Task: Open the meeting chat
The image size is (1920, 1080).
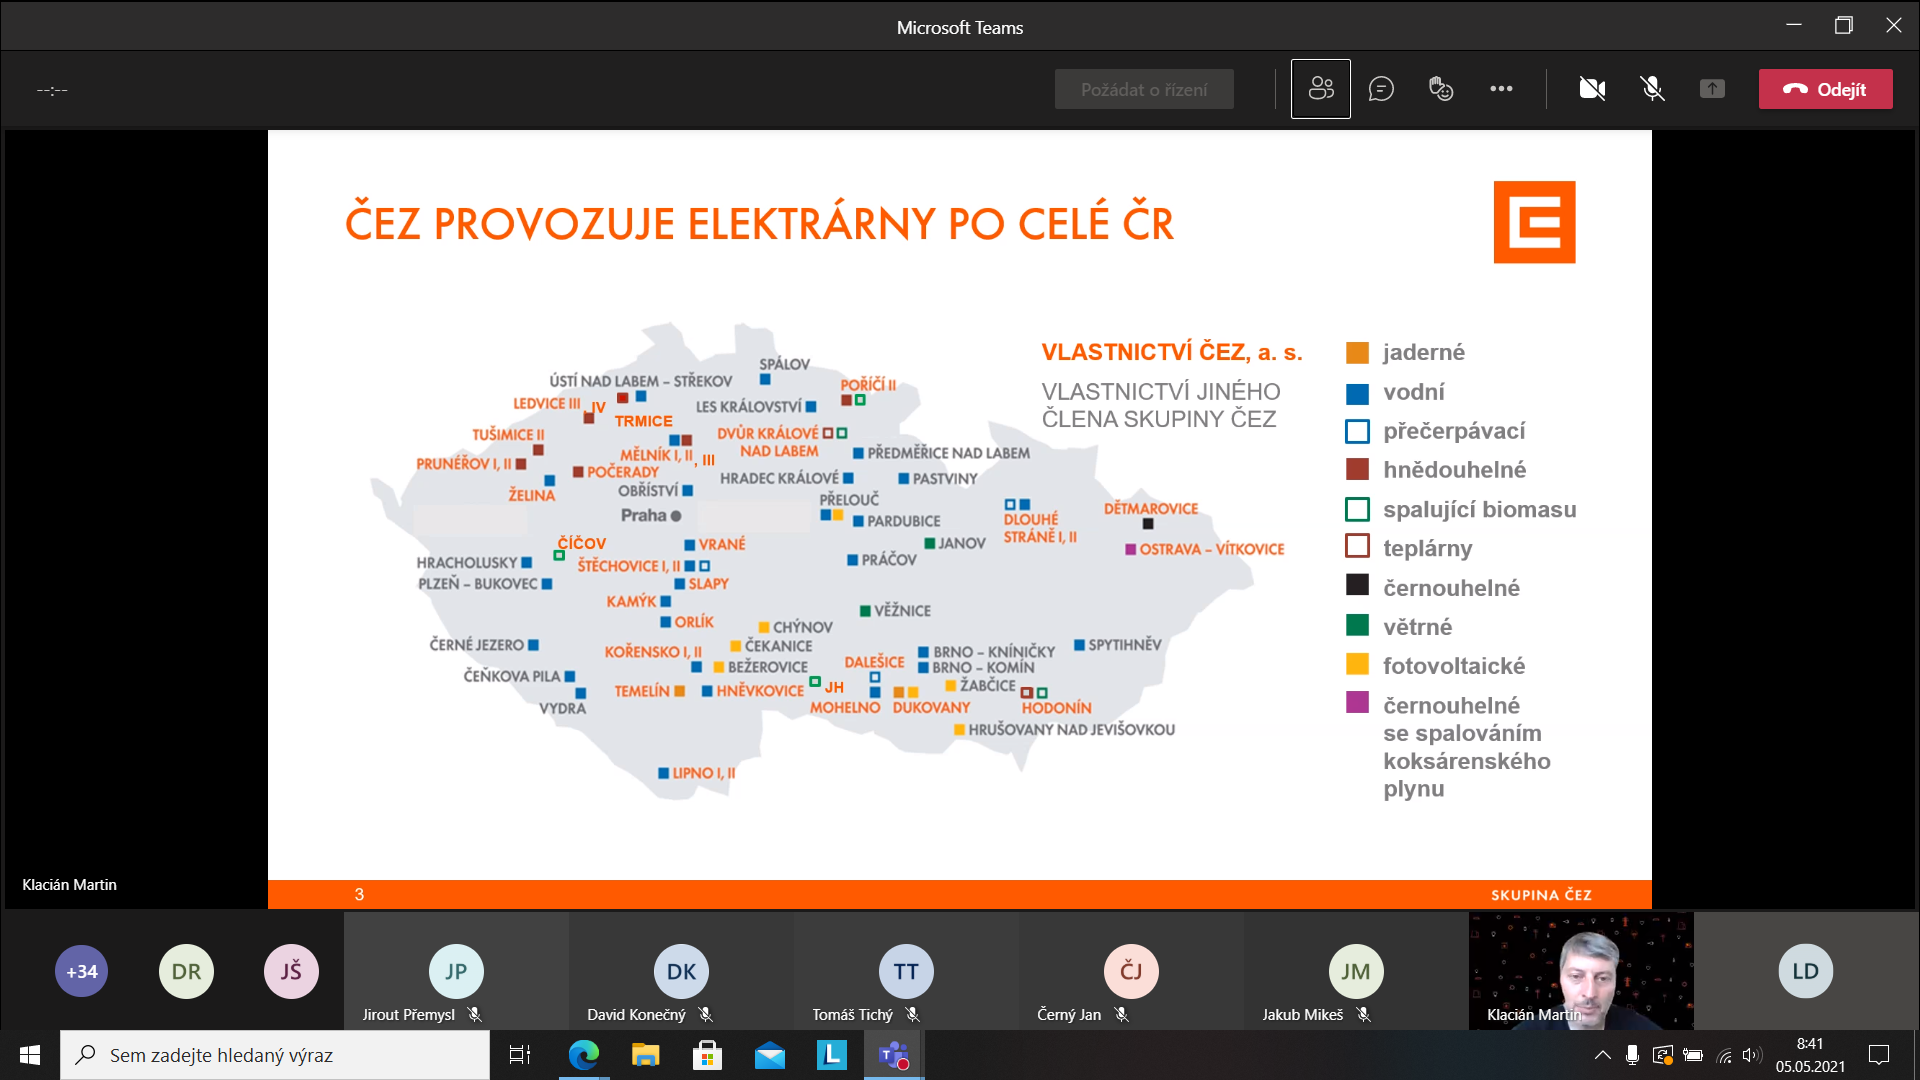Action: click(1381, 89)
